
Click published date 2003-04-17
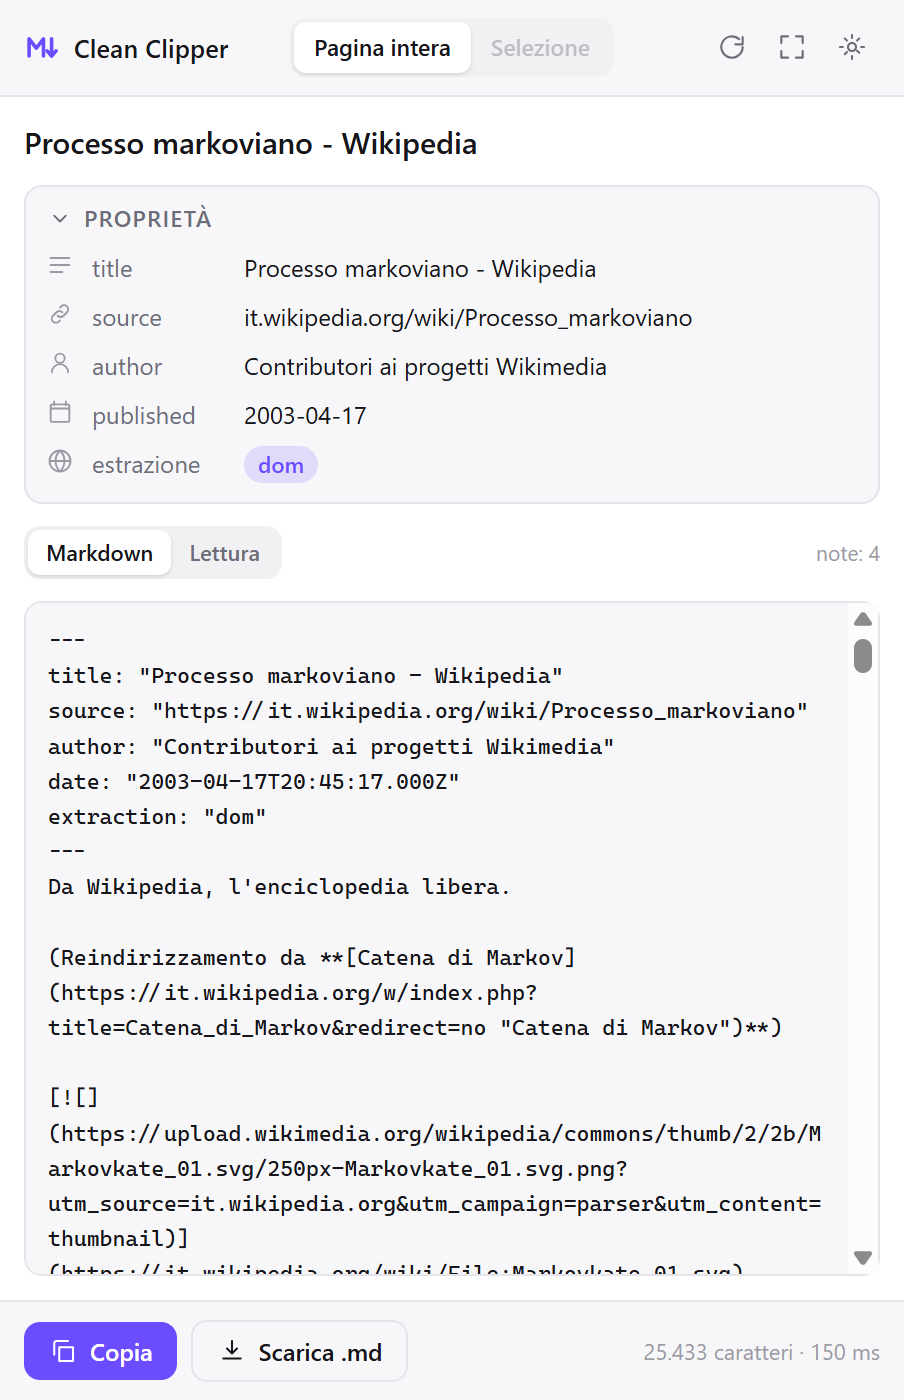[305, 416]
